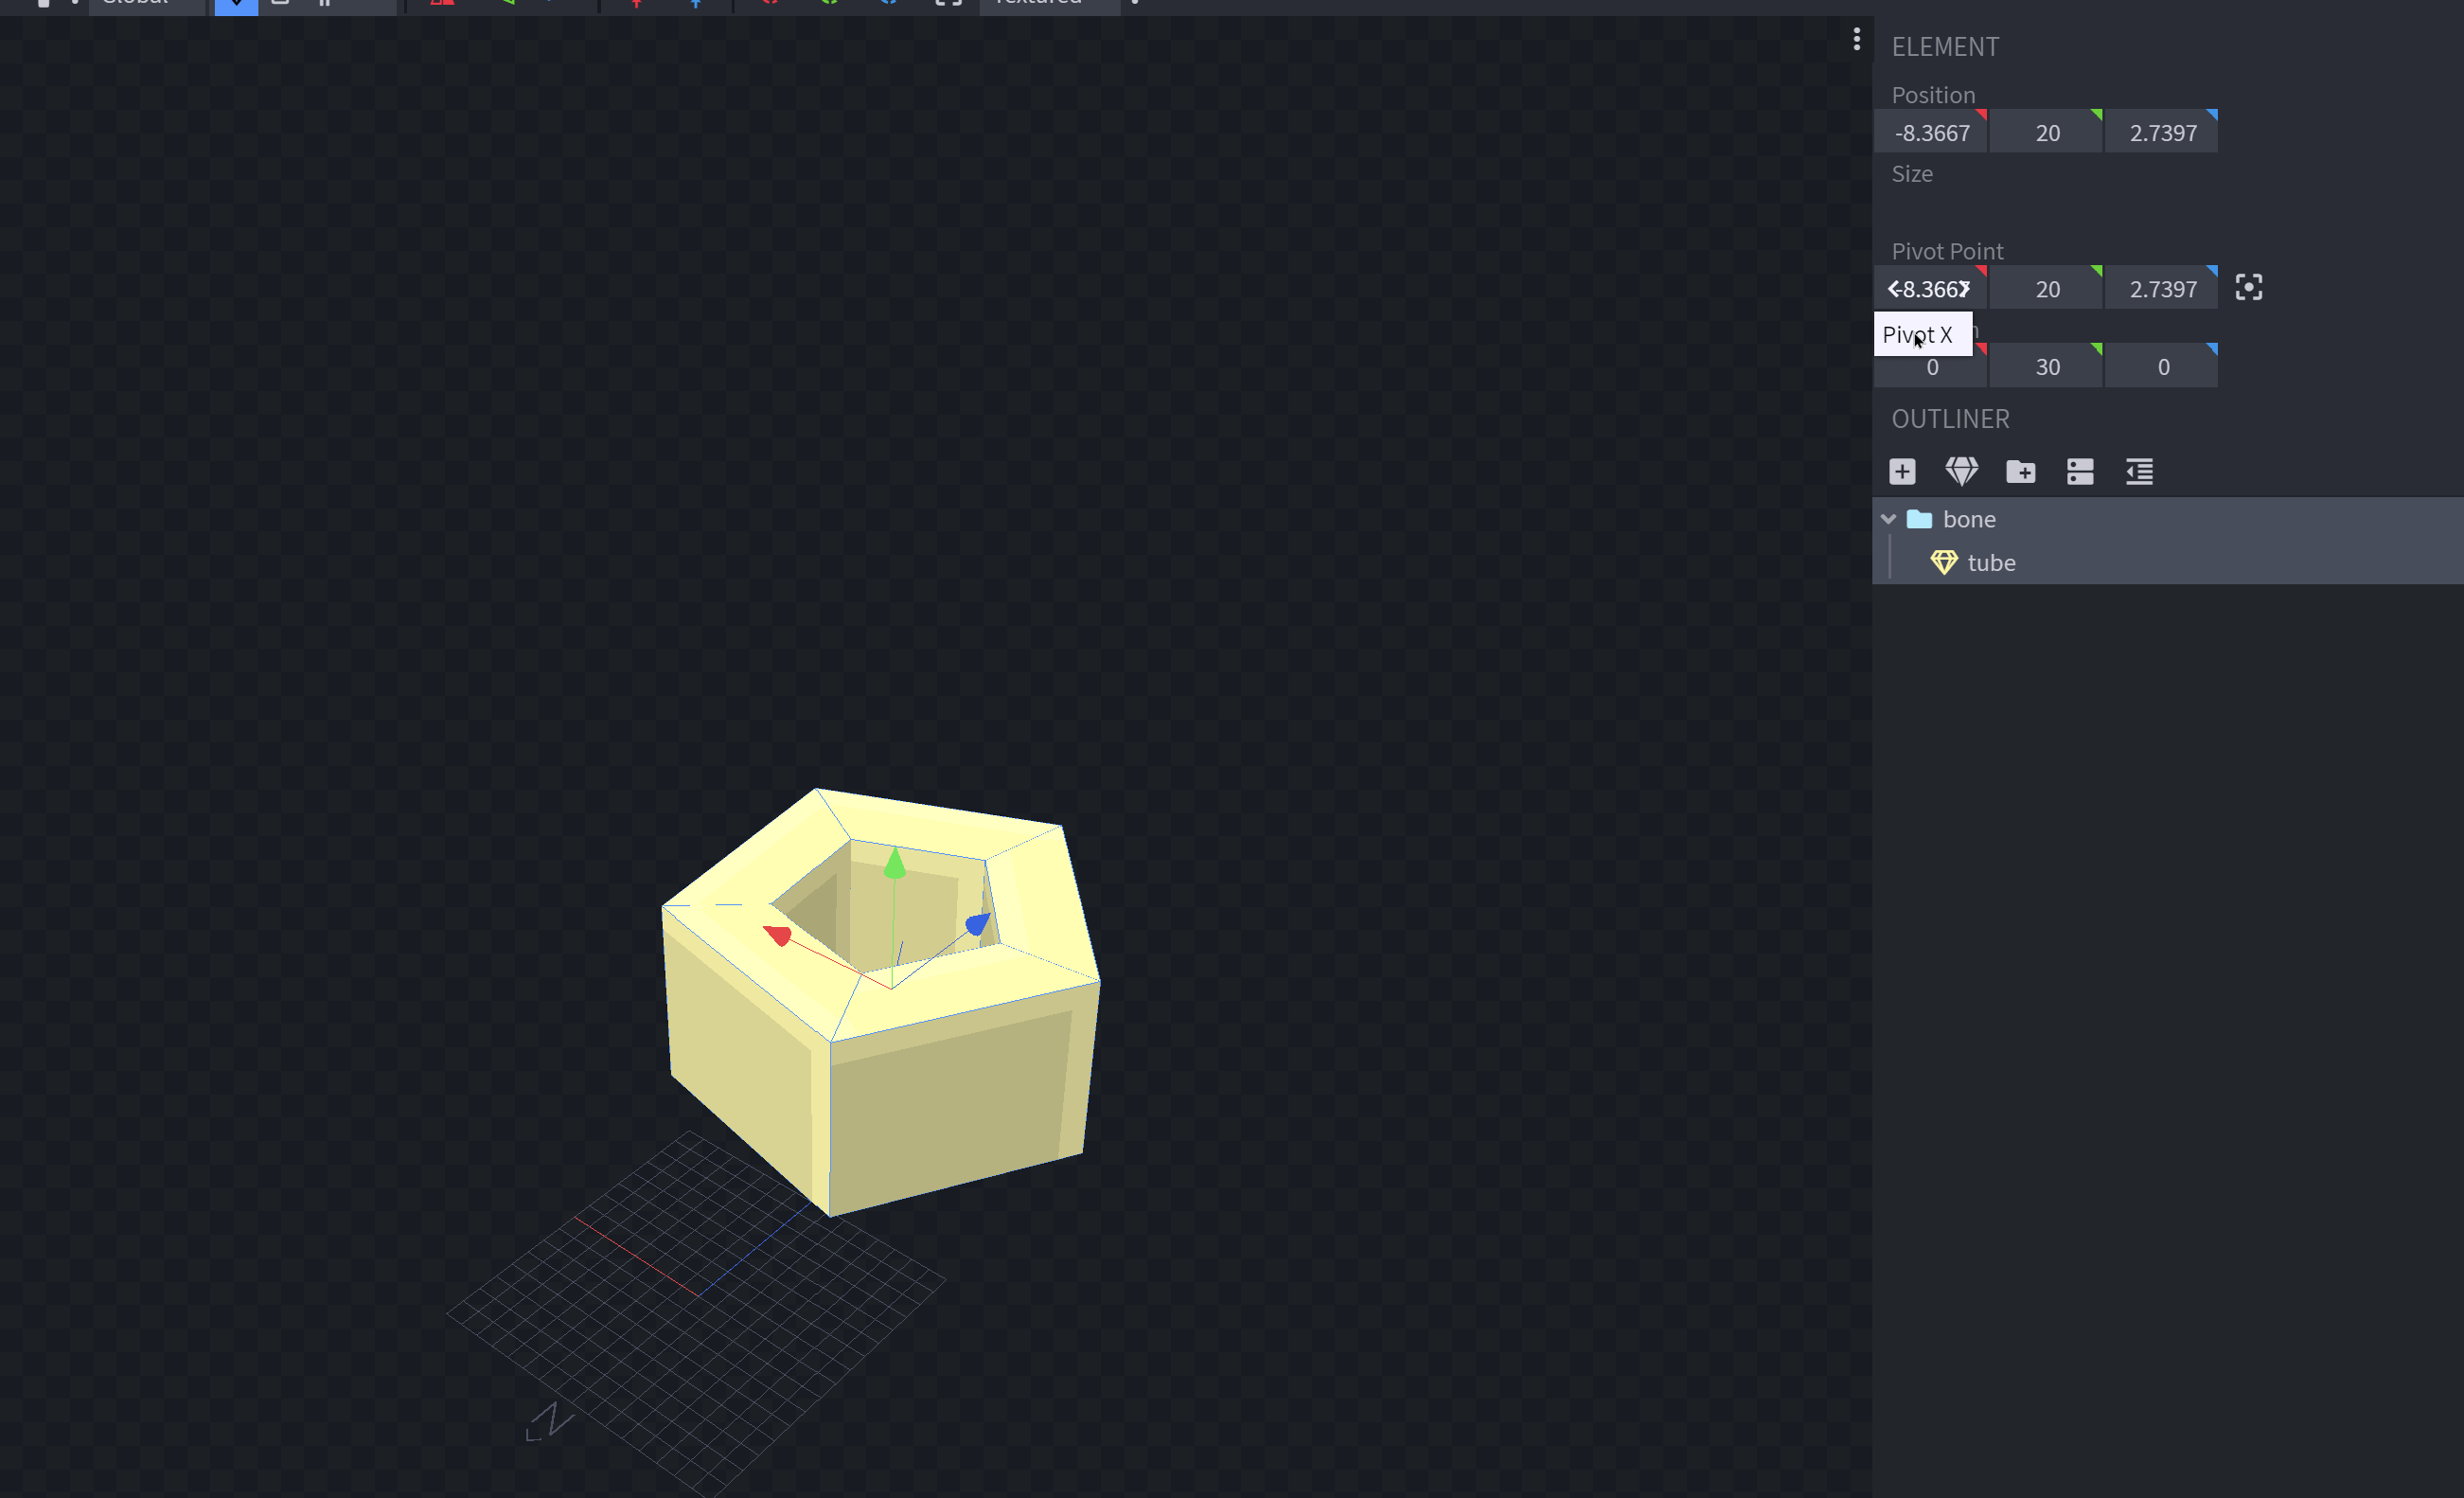
Task: Toggle the highlighted move tool in the toolbar
Action: pos(236,4)
